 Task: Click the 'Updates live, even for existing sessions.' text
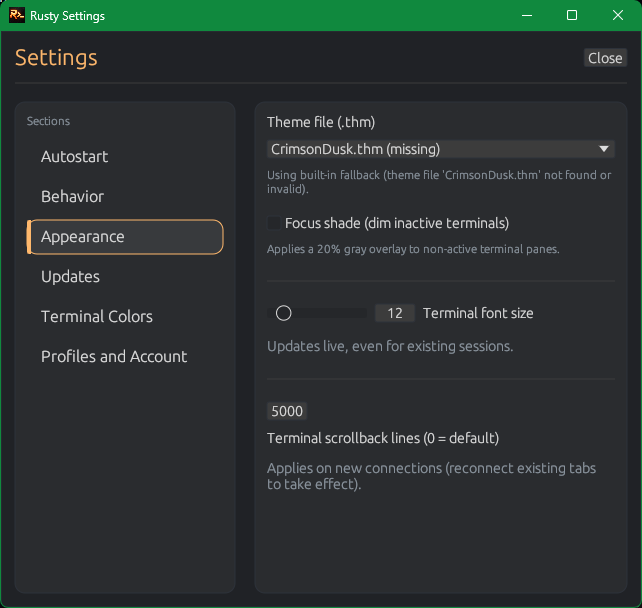click(x=390, y=346)
